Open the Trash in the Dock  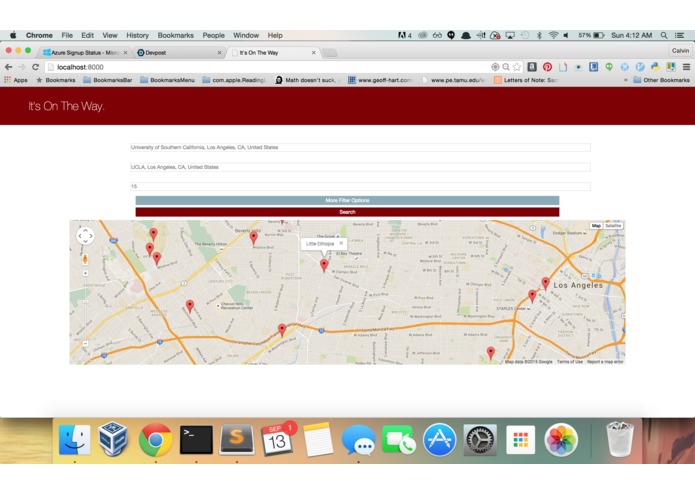pyautogui.click(x=620, y=440)
